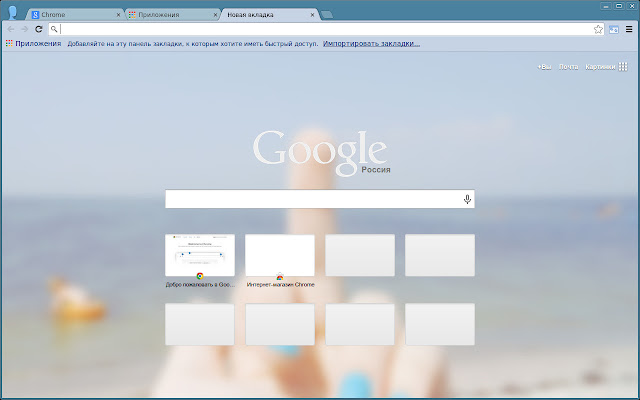Go back with the back arrow
The width and height of the screenshot is (640, 400).
click(x=11, y=29)
